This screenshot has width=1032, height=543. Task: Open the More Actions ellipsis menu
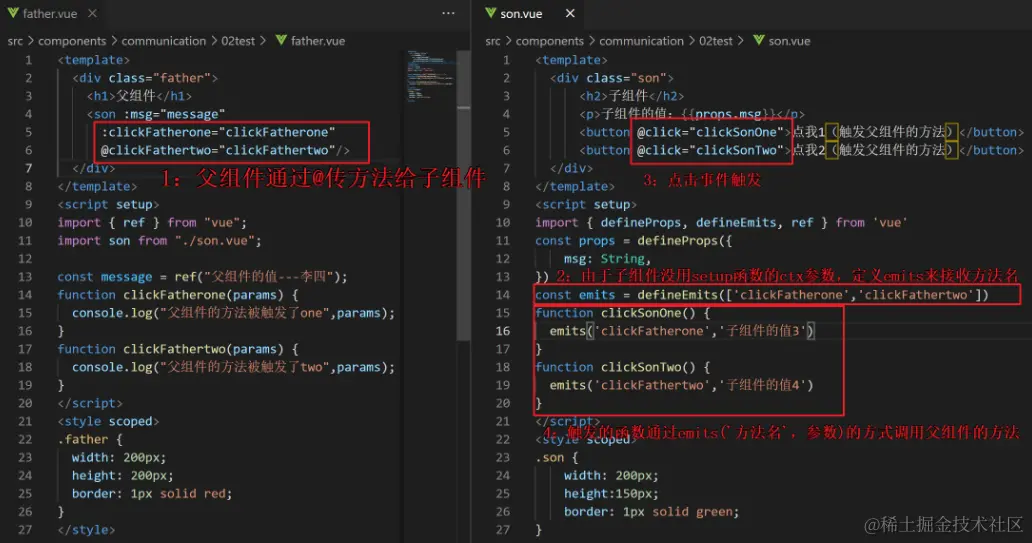448,13
